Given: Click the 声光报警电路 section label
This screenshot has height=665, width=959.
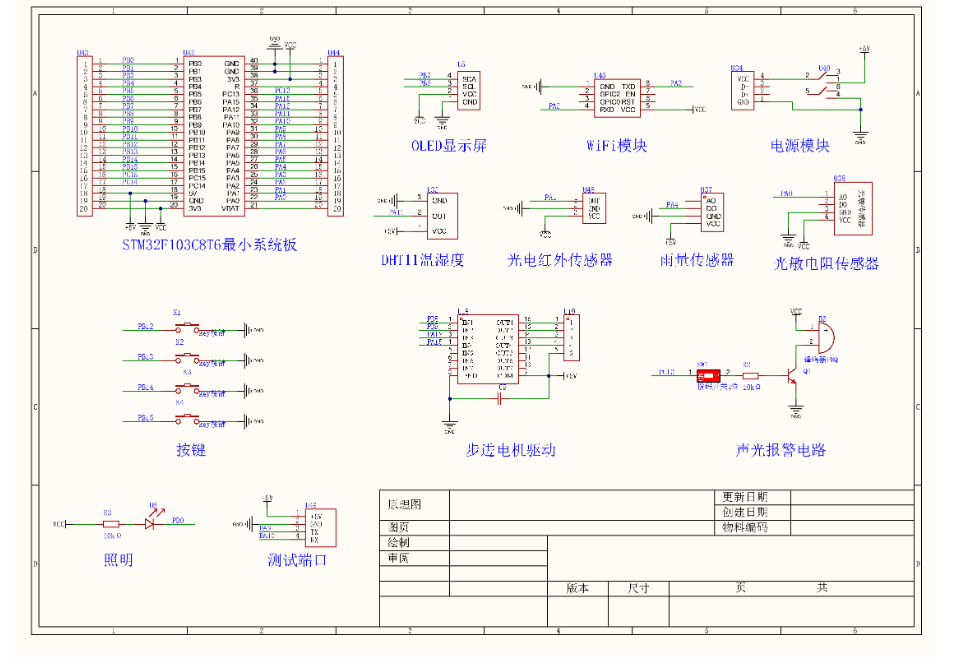Looking at the screenshot, I should [x=780, y=450].
